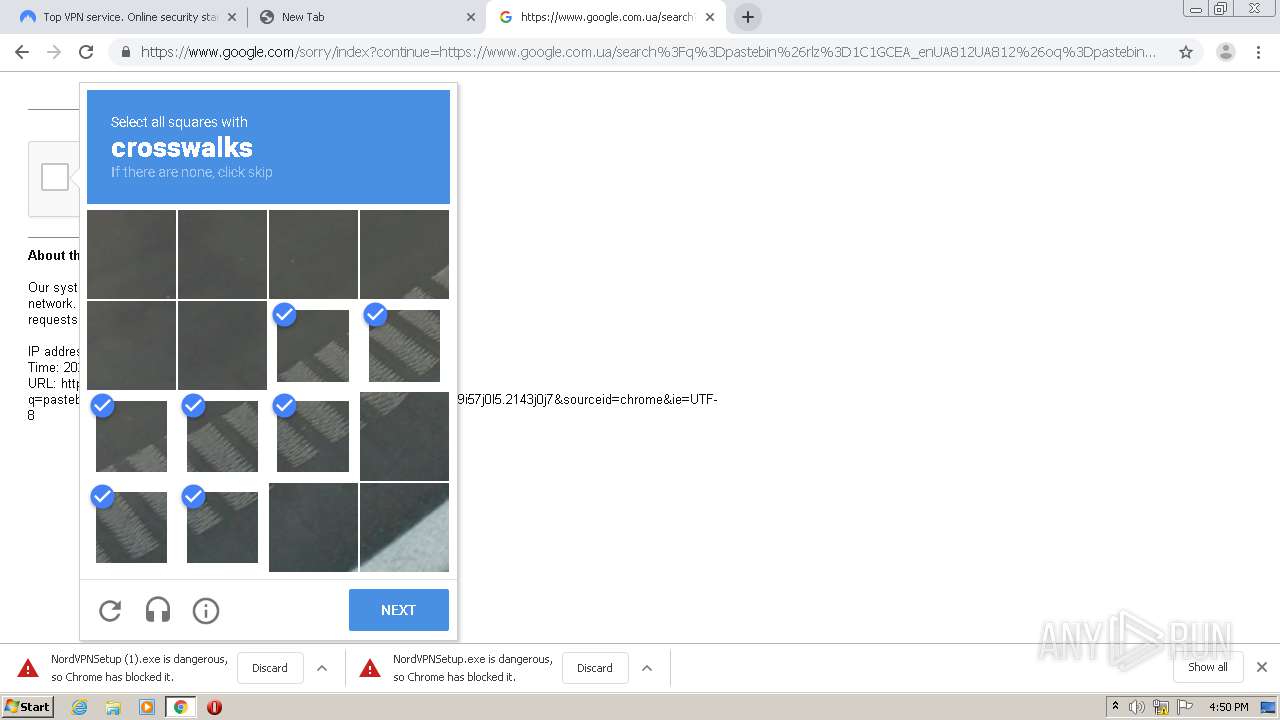Select unchecked tile in third row, fourth column
1280x720 pixels.
click(x=404, y=436)
